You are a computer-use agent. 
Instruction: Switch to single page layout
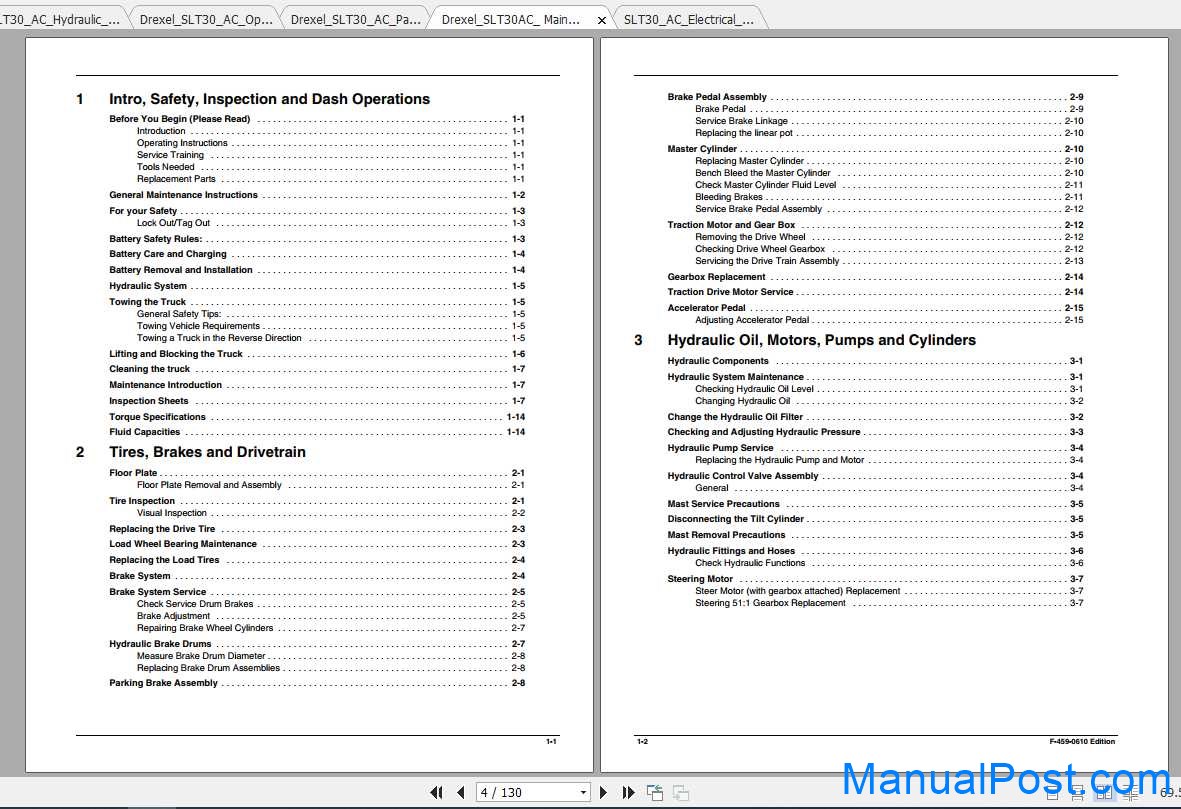[1053, 793]
